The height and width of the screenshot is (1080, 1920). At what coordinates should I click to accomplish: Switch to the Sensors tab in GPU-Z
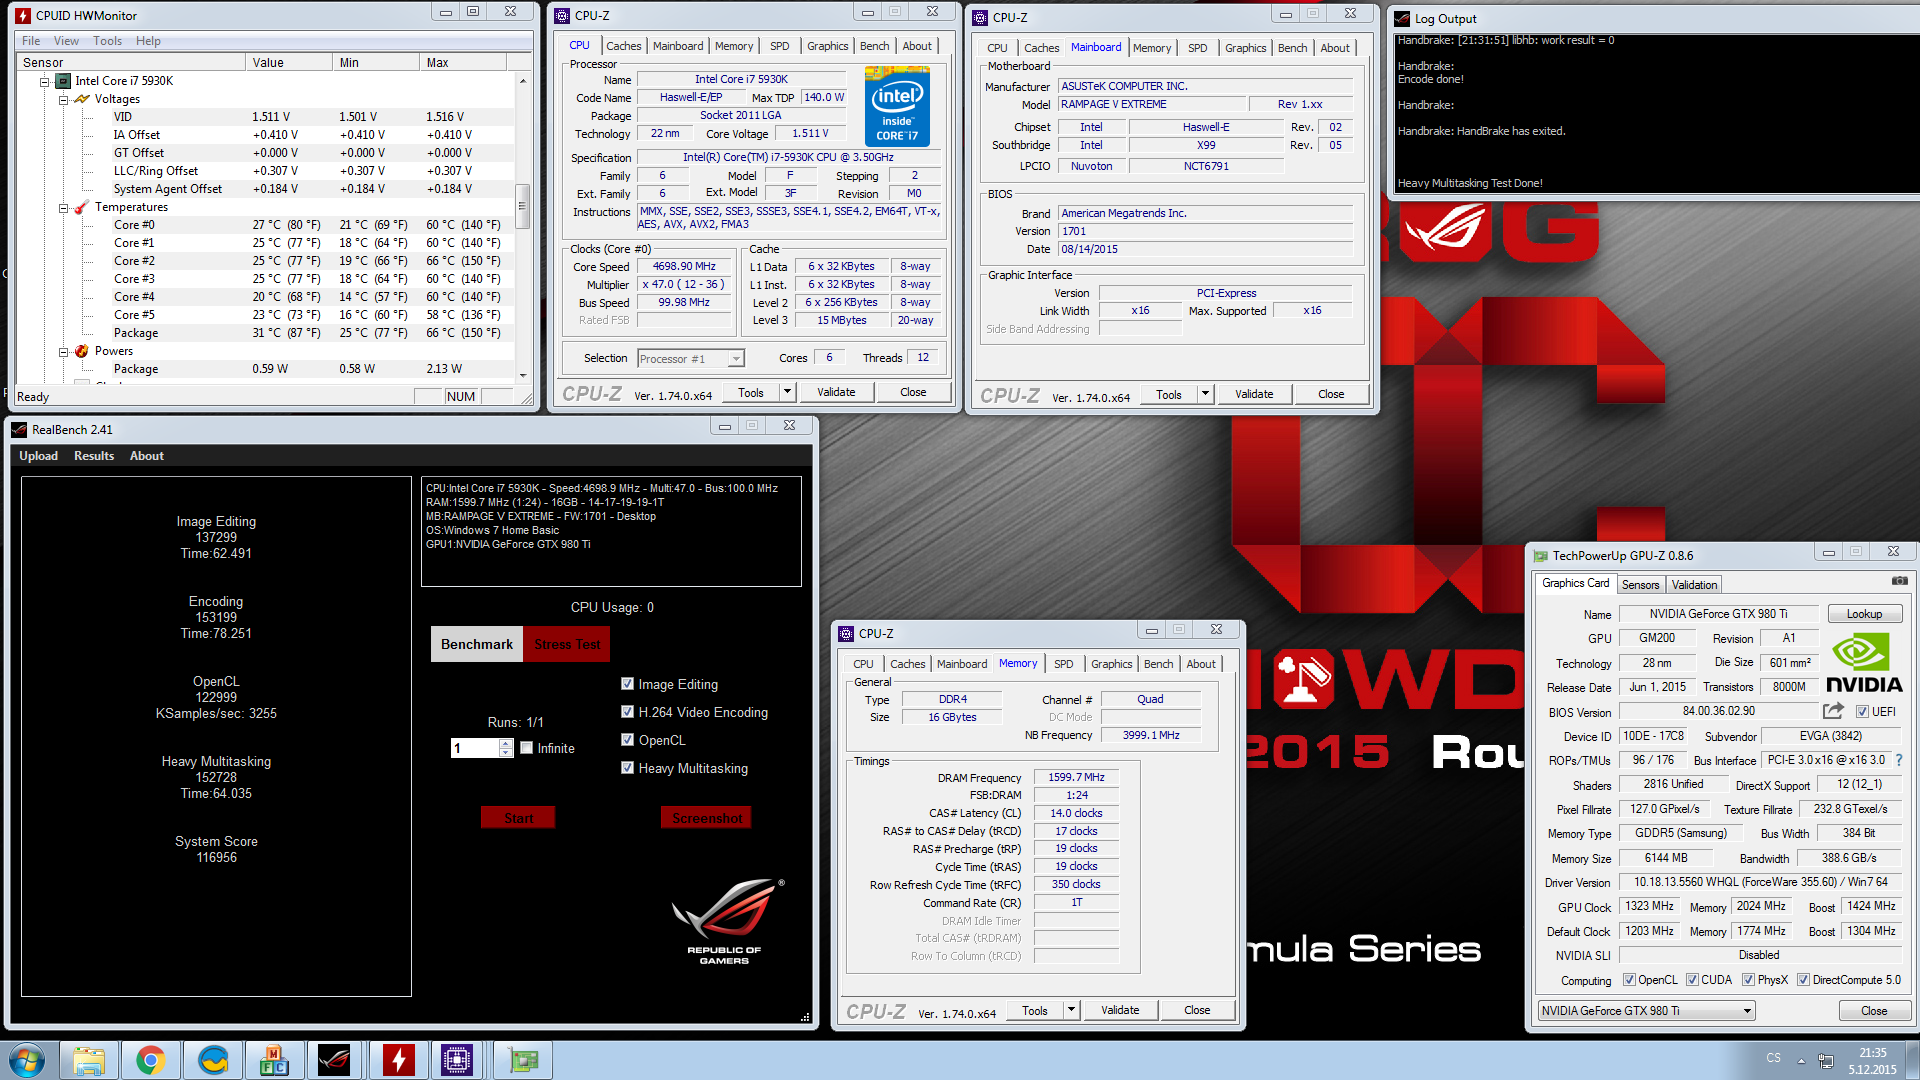(x=1640, y=585)
